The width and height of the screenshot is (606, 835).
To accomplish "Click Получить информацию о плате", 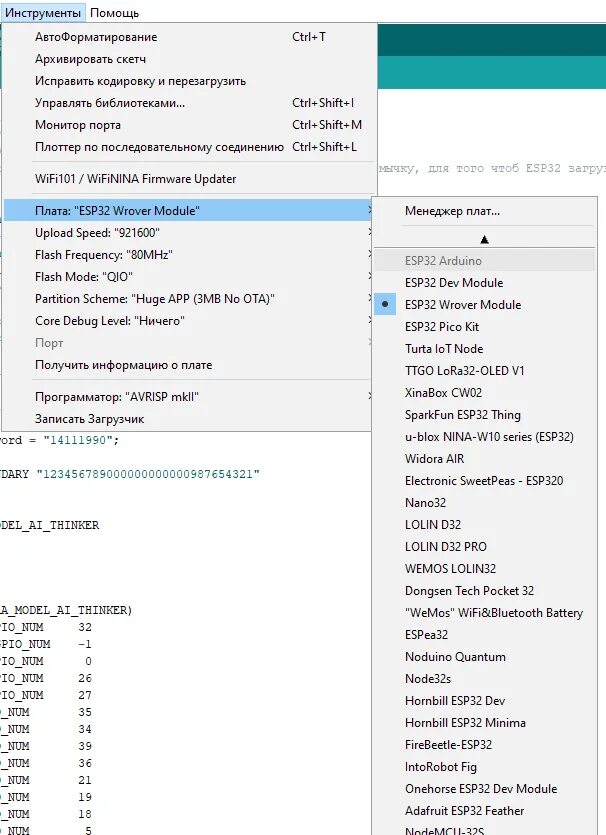I will pyautogui.click(x=187, y=365).
